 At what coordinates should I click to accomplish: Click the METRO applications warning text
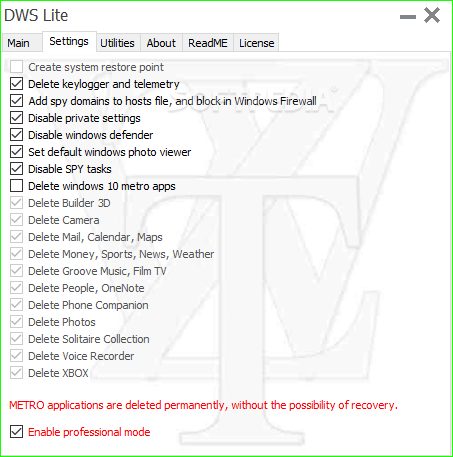pyautogui.click(x=203, y=405)
